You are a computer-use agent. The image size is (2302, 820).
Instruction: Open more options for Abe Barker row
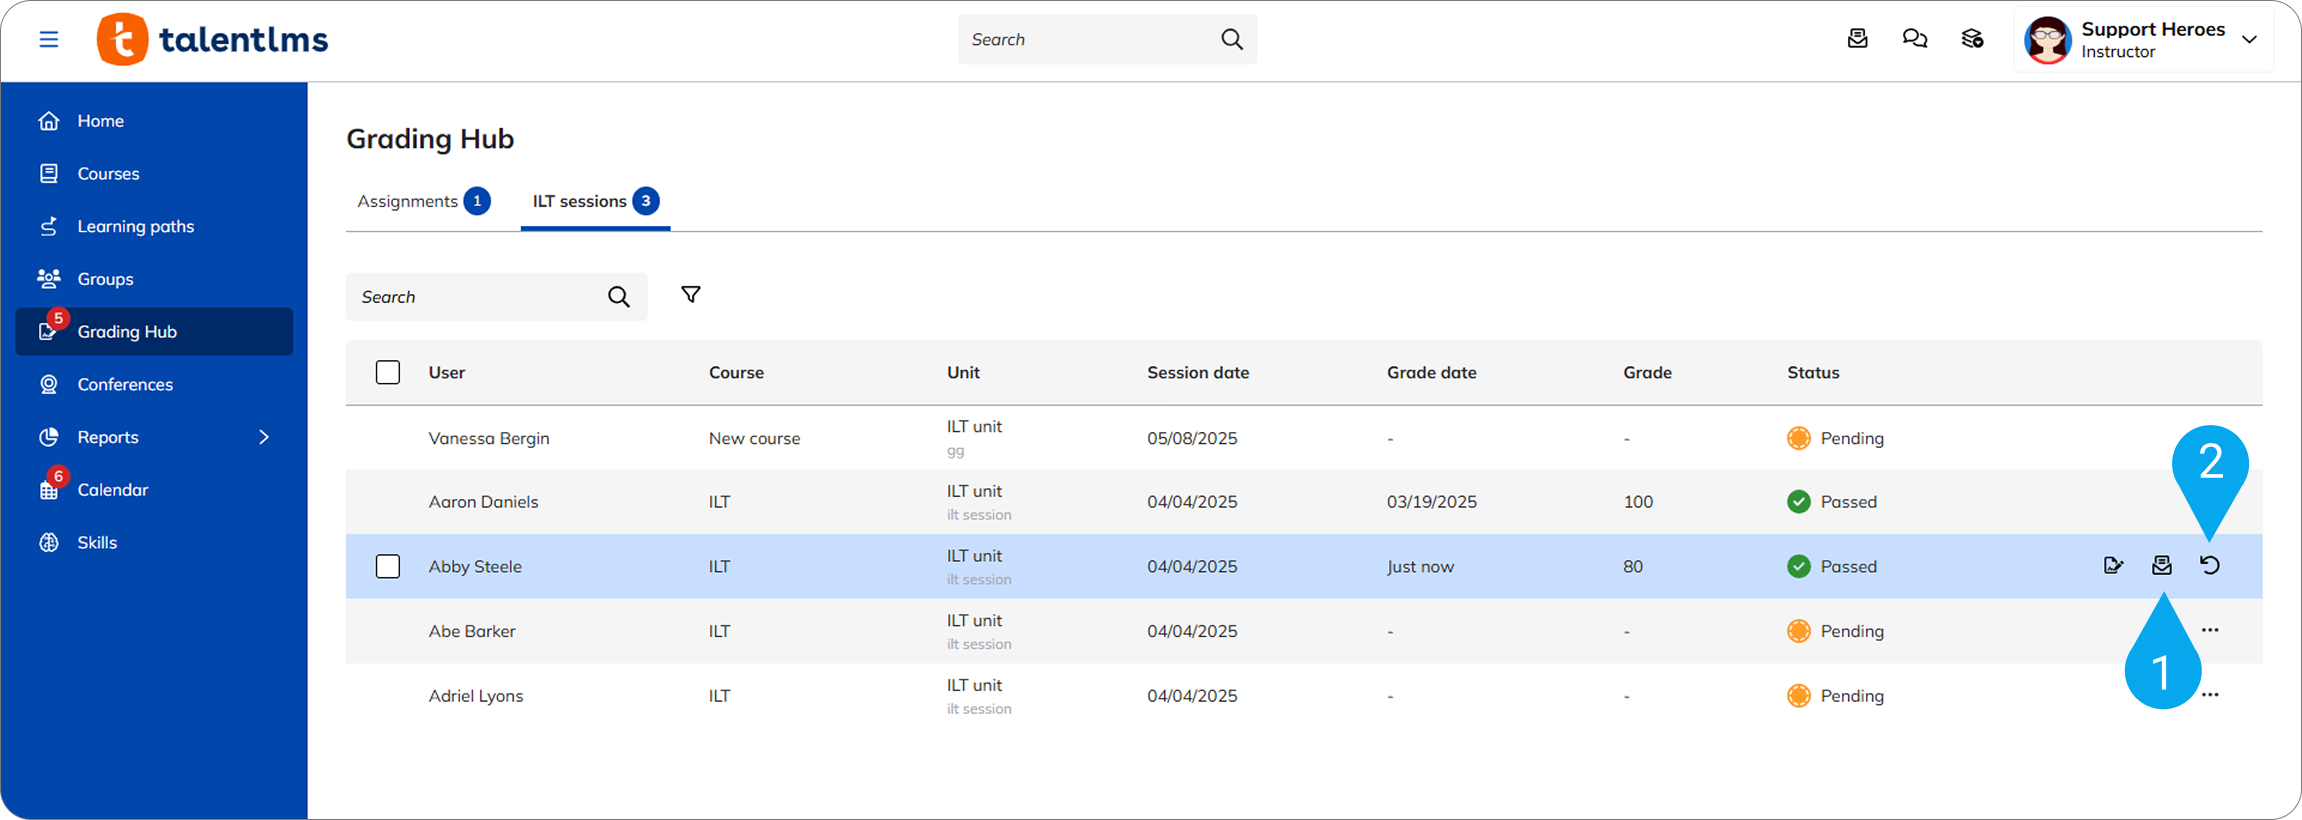tap(2210, 631)
